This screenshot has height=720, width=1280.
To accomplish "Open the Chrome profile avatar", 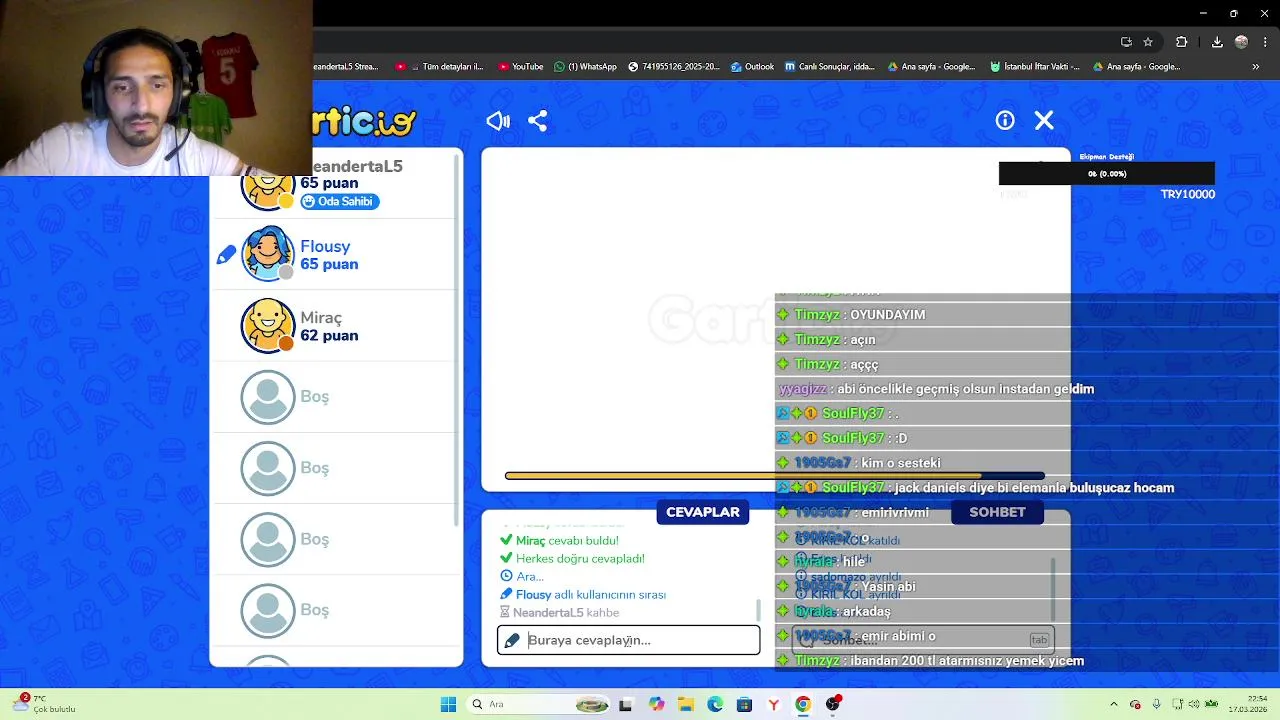I will (x=1241, y=42).
